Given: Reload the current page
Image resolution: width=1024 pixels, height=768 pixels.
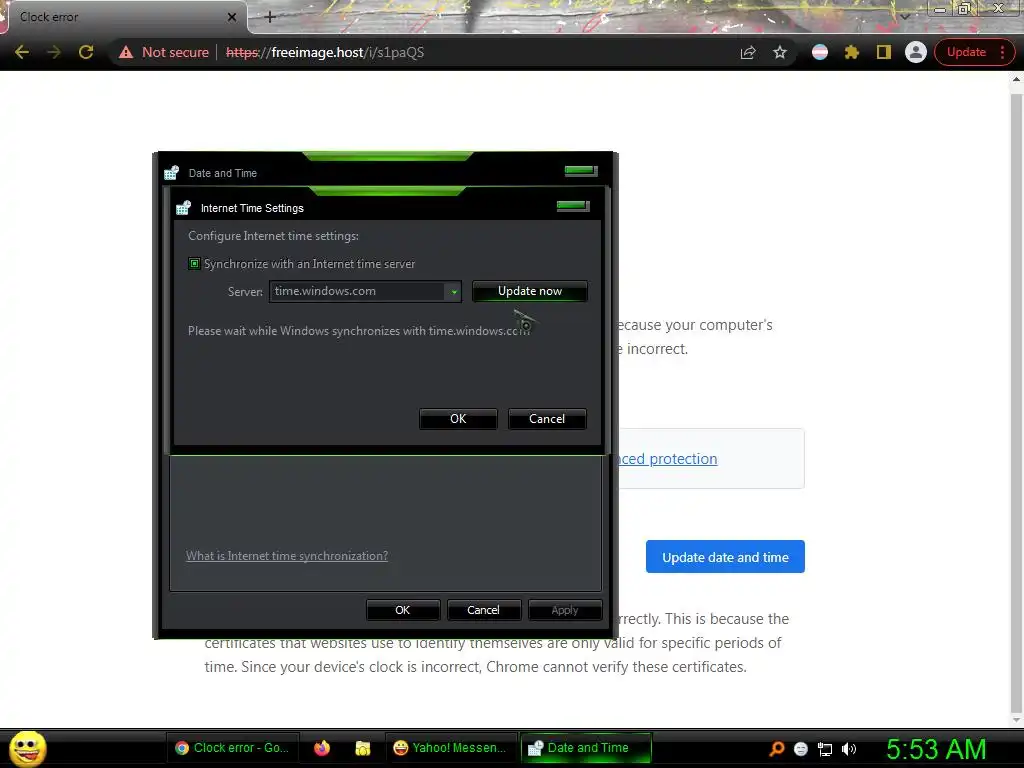Looking at the screenshot, I should click(86, 52).
